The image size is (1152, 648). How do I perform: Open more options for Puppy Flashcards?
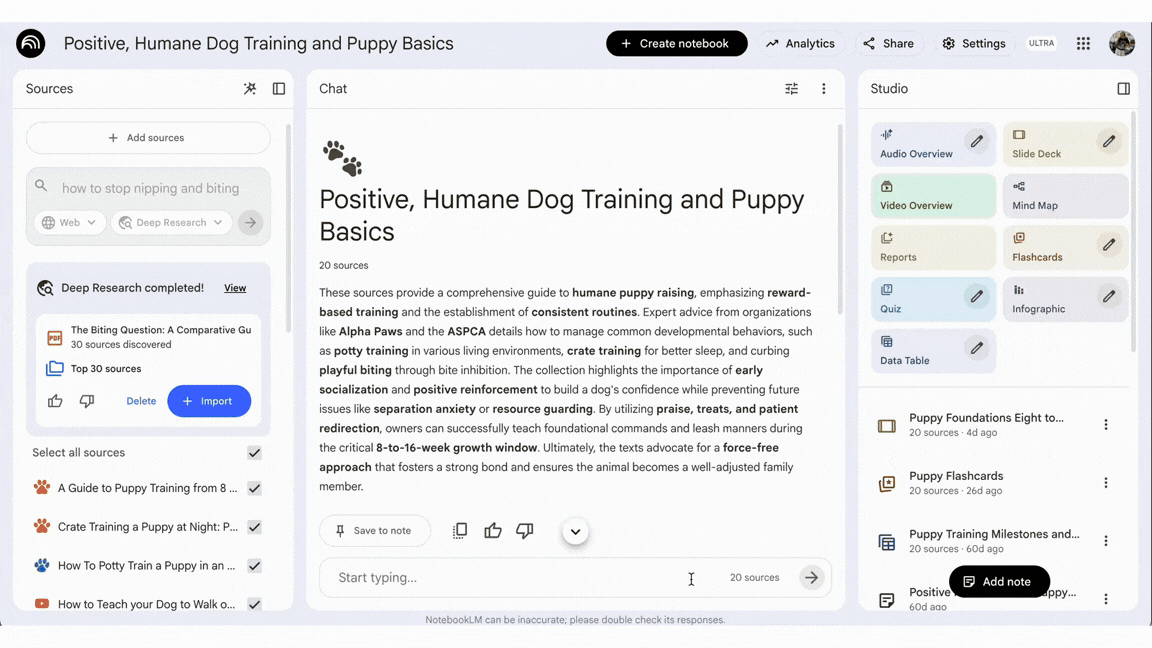click(x=1106, y=483)
